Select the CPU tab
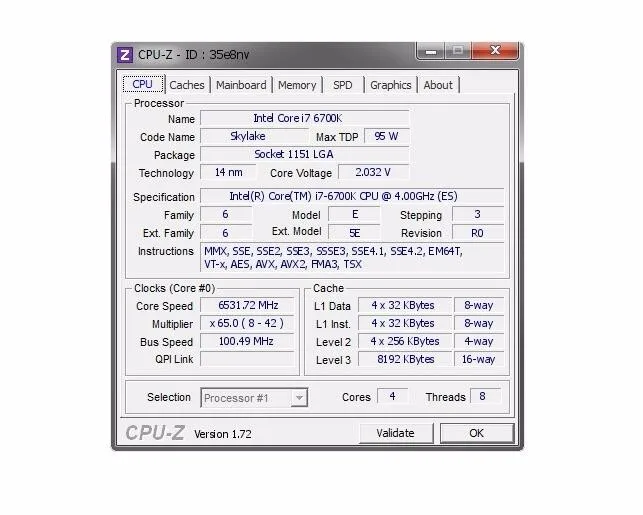This screenshot has height=515, width=643. pyautogui.click(x=143, y=84)
